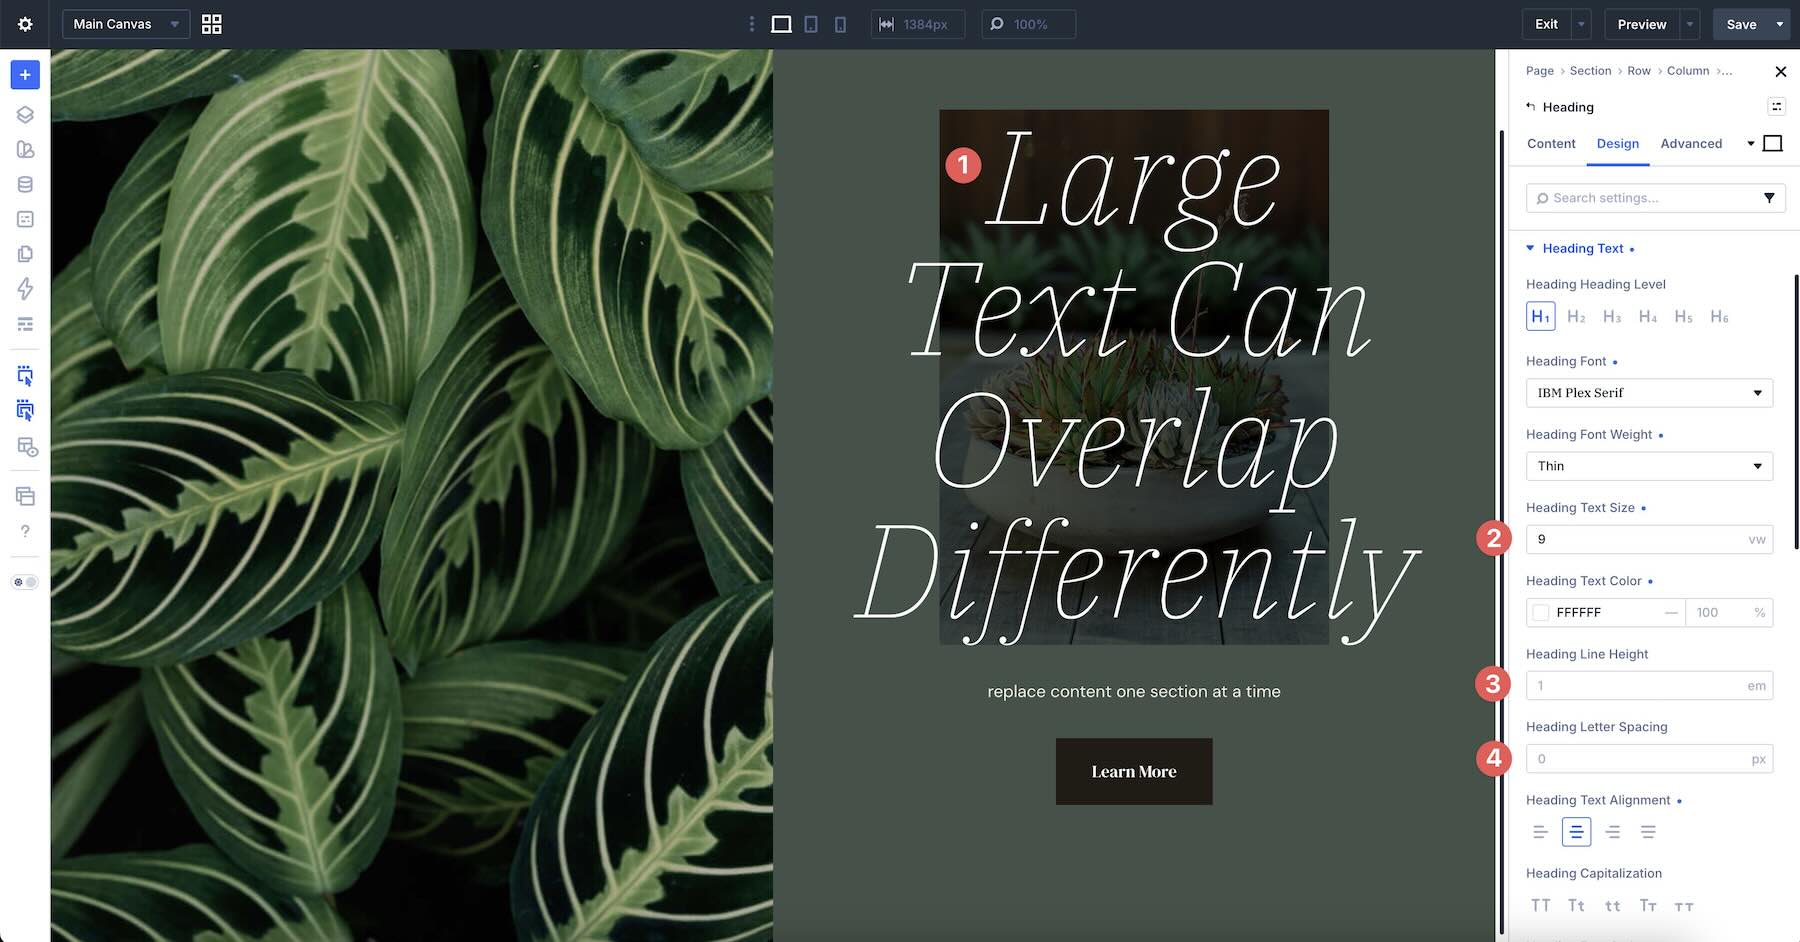Switch to the Advanced tab
Viewport: 1800px width, 942px height.
click(x=1691, y=144)
